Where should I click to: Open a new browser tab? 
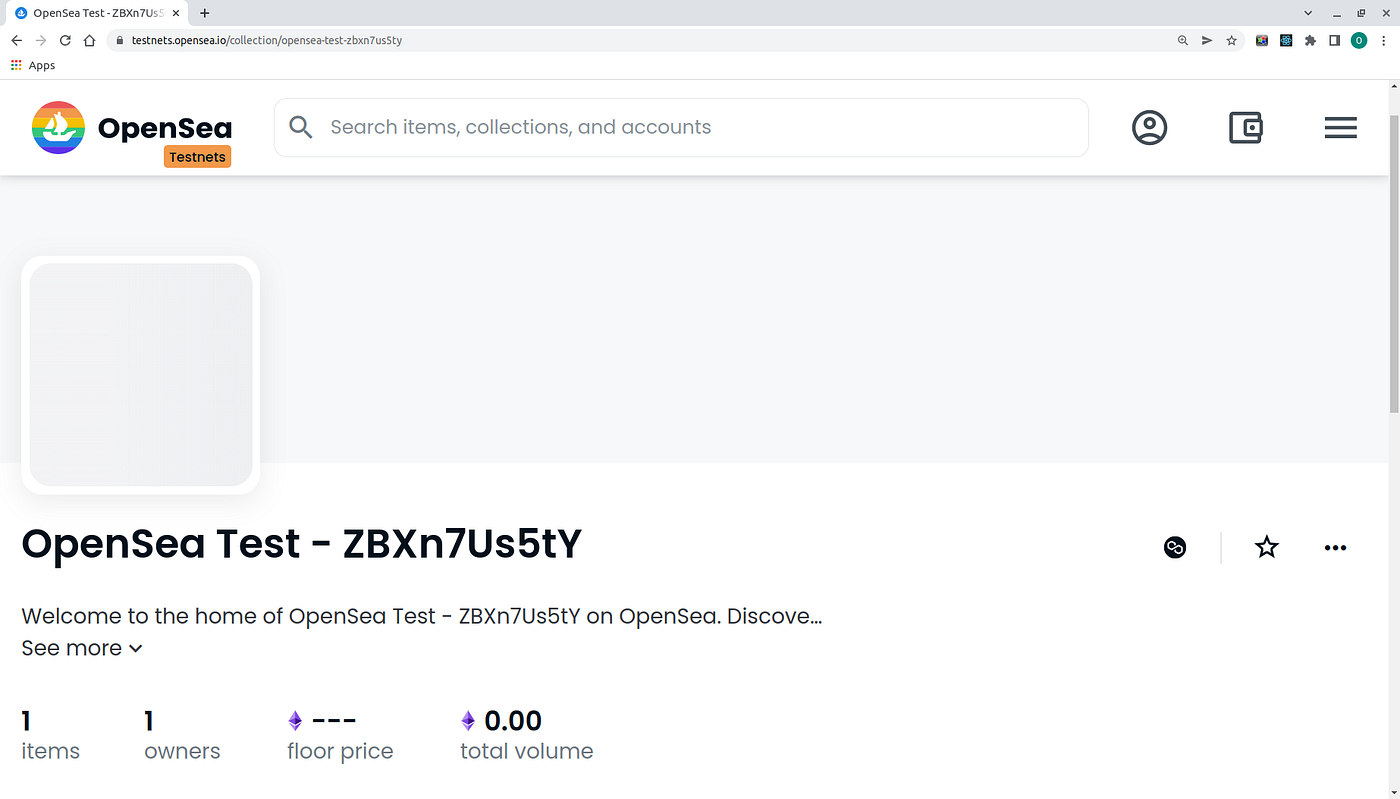coord(205,13)
